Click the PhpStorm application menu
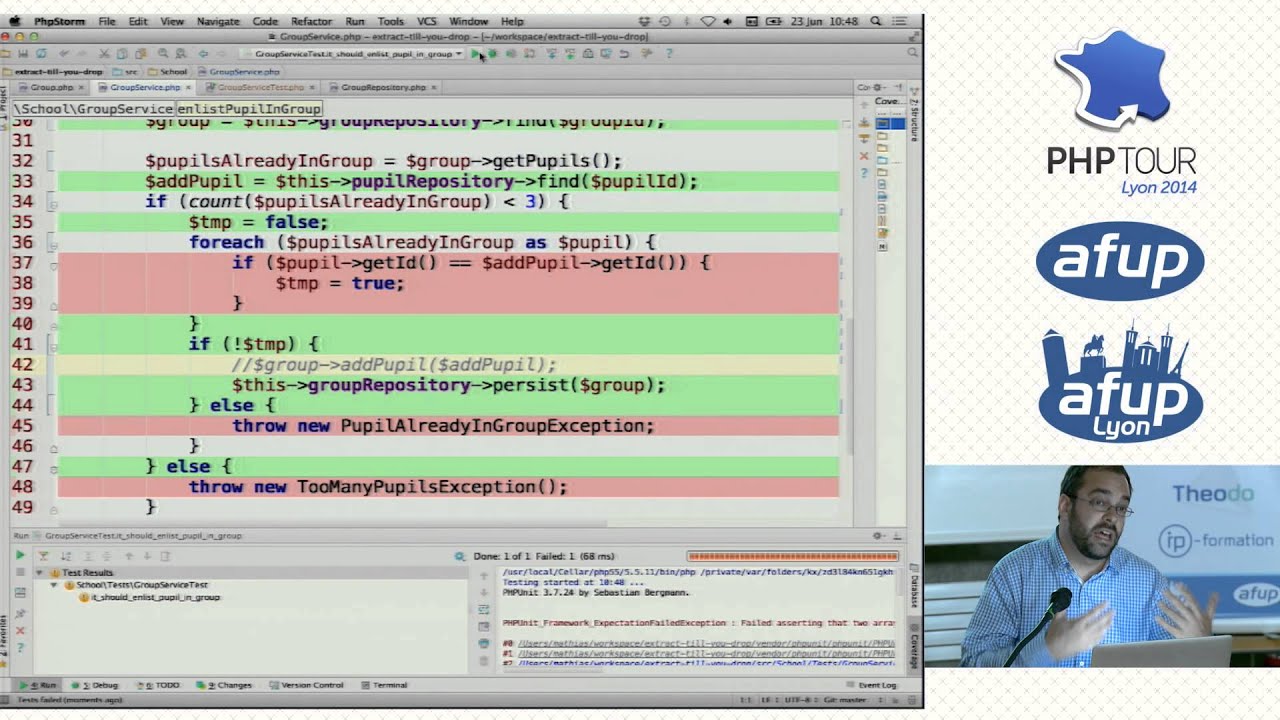Viewport: 1280px width, 720px height. (59, 21)
